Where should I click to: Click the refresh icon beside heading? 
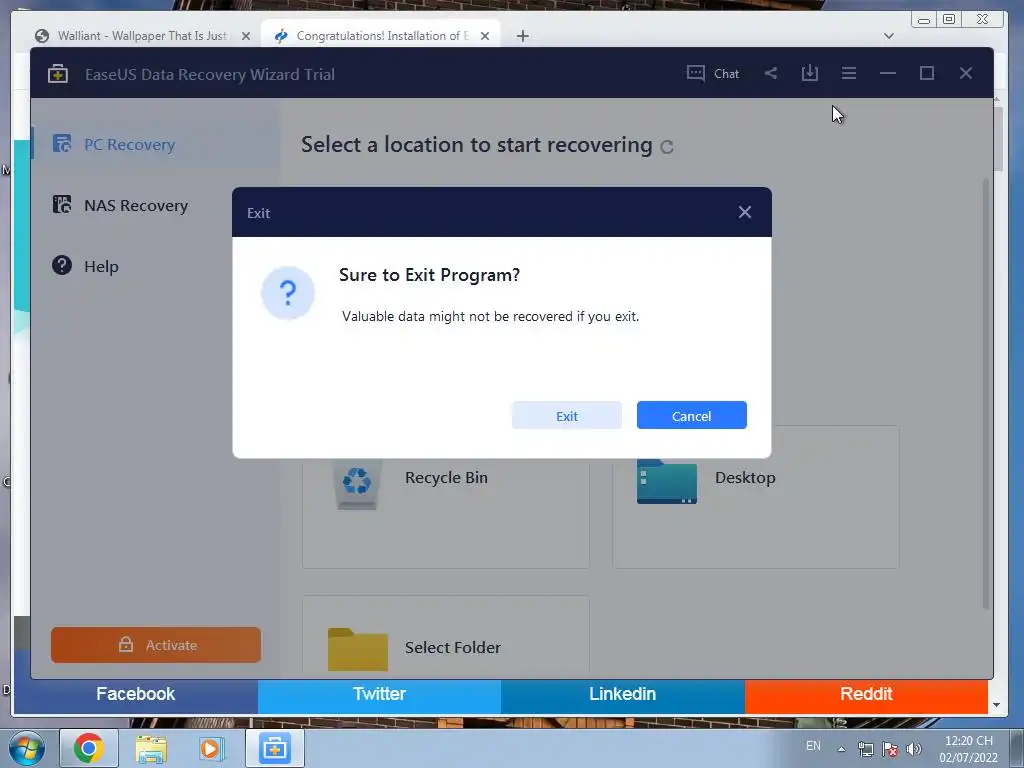coord(666,147)
